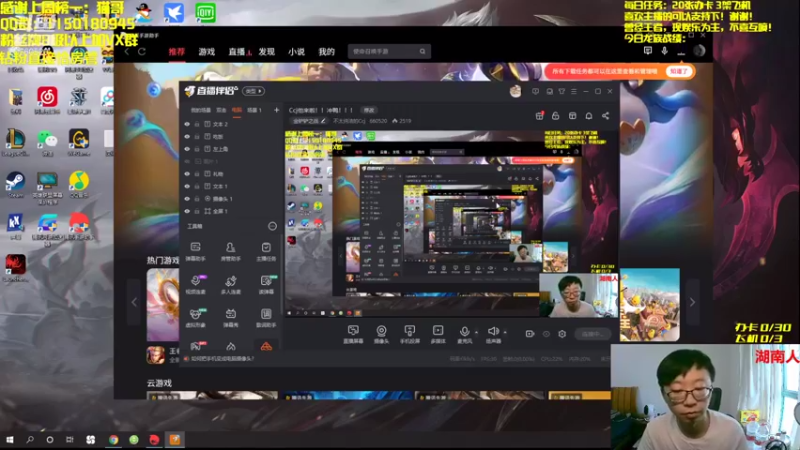
Task: Collapse the 工具箱 panel with the minus icon
Action: point(272,226)
